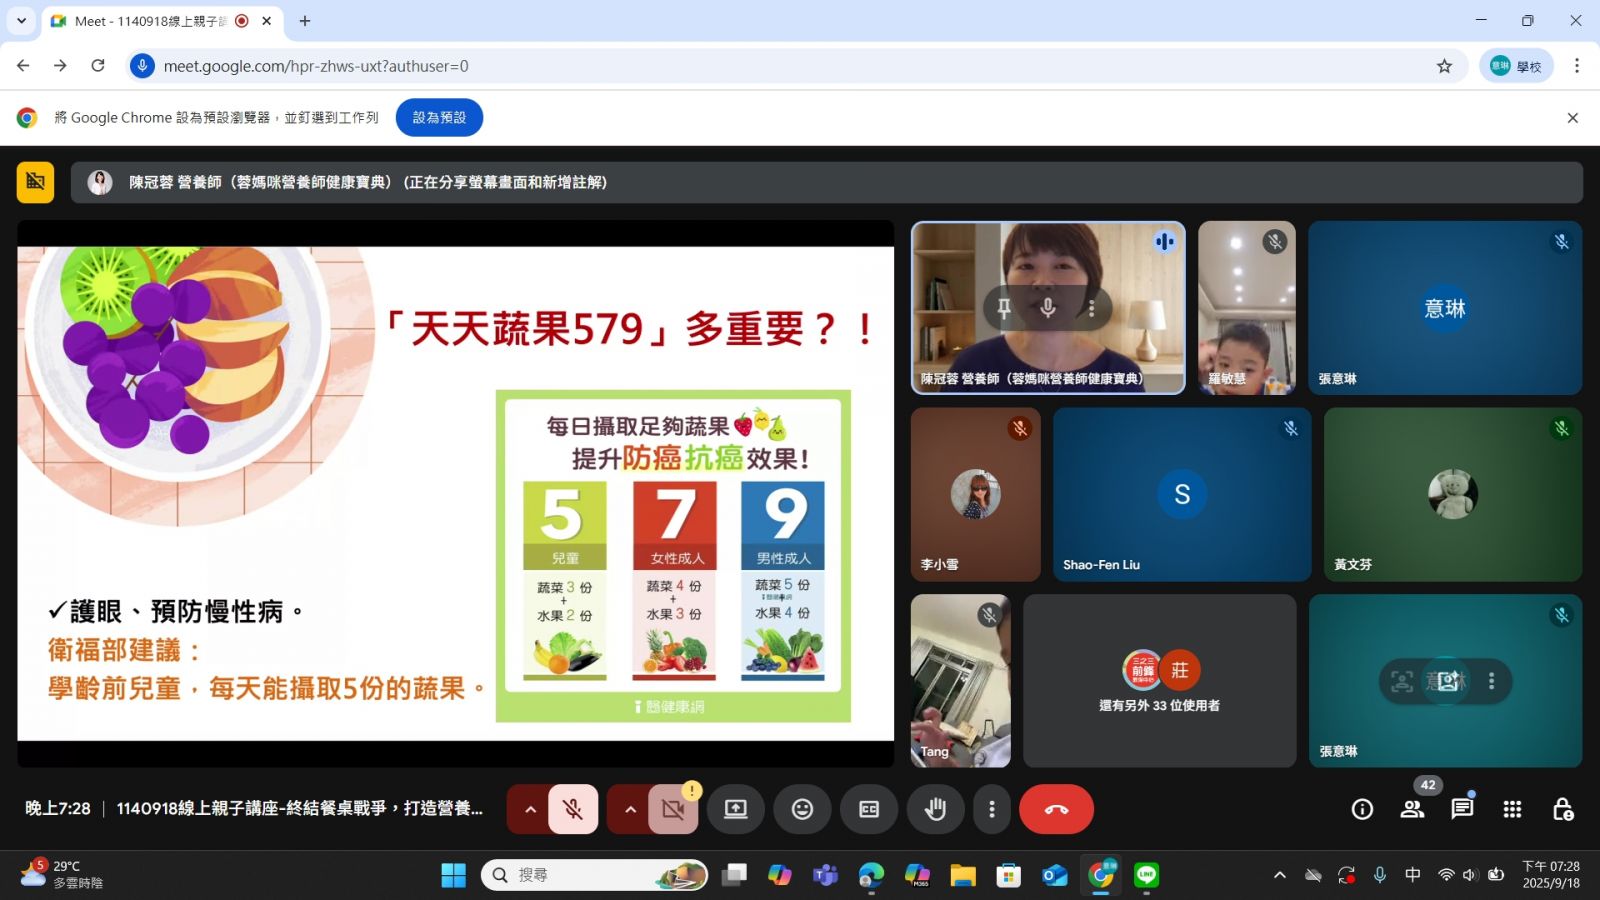This screenshot has height=900, width=1600.
Task: Turn on closed captions
Action: click(869, 809)
